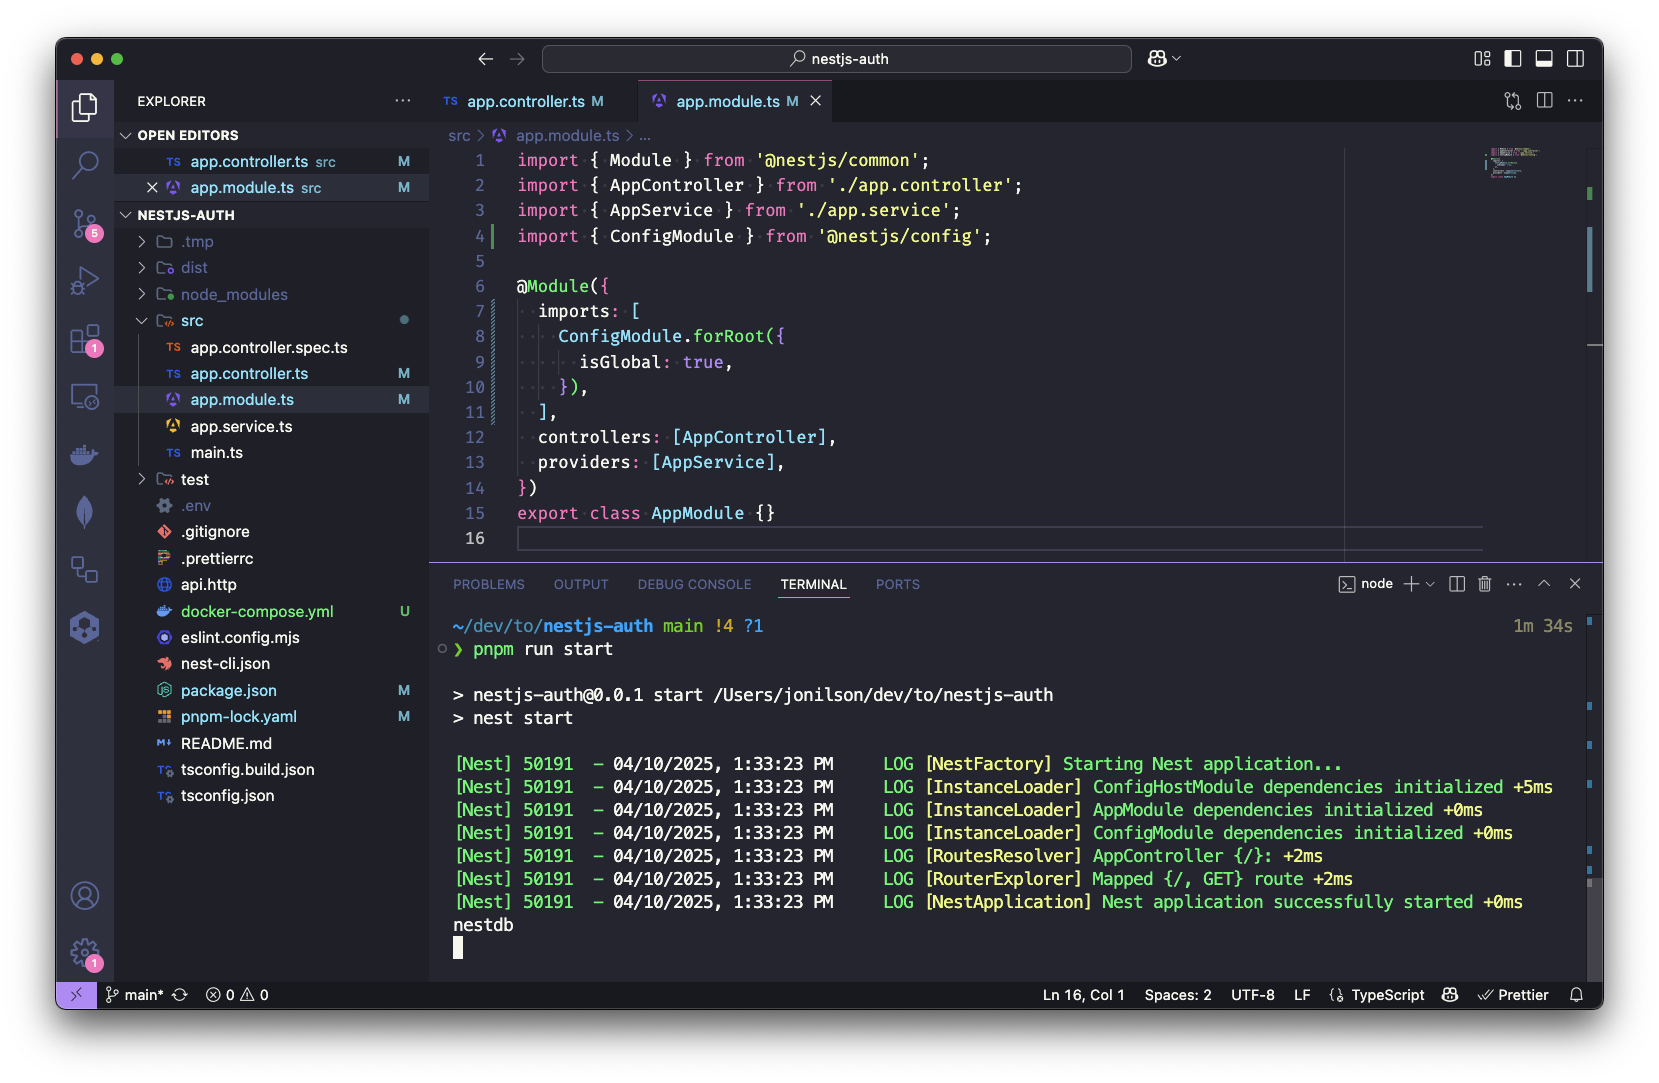Screen dimensions: 1659x1083
Task: Kill terminal with trash icon
Action: point(1485,584)
